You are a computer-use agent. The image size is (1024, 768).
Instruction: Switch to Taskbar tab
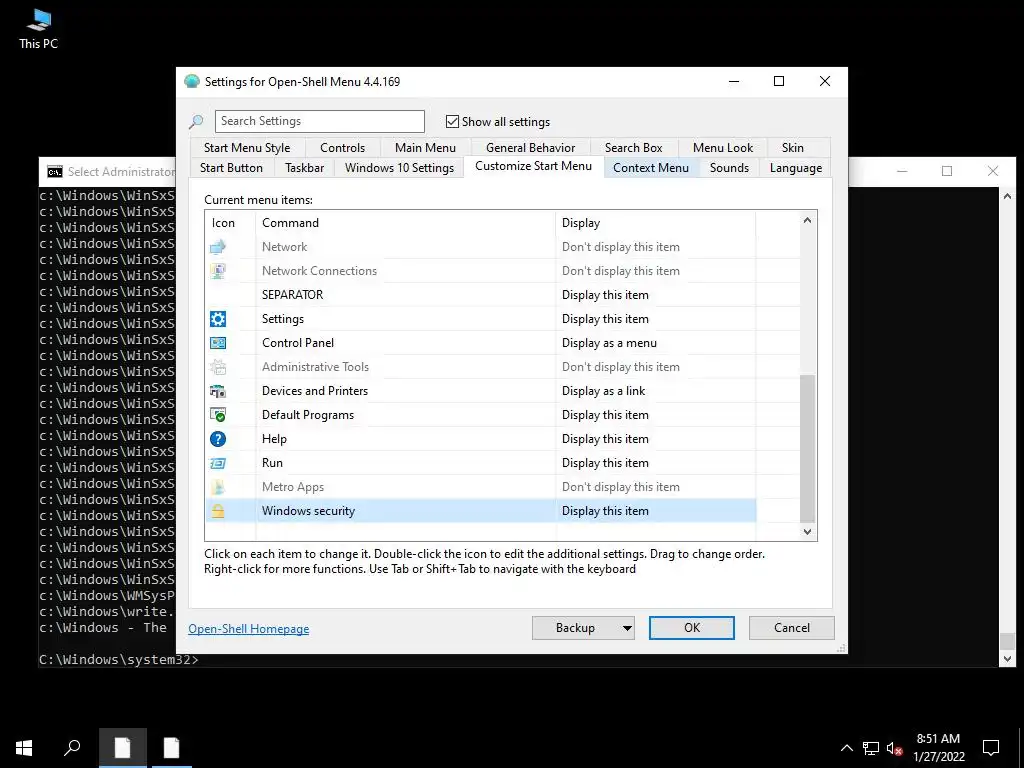(304, 168)
